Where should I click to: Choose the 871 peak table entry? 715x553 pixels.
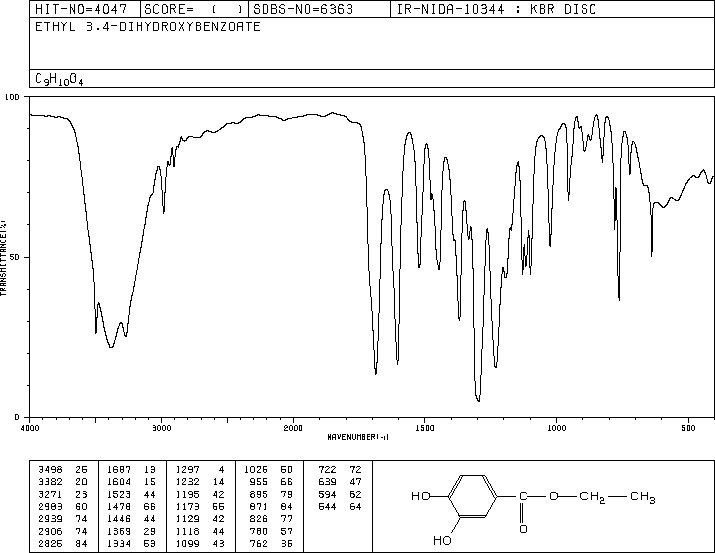(259, 506)
